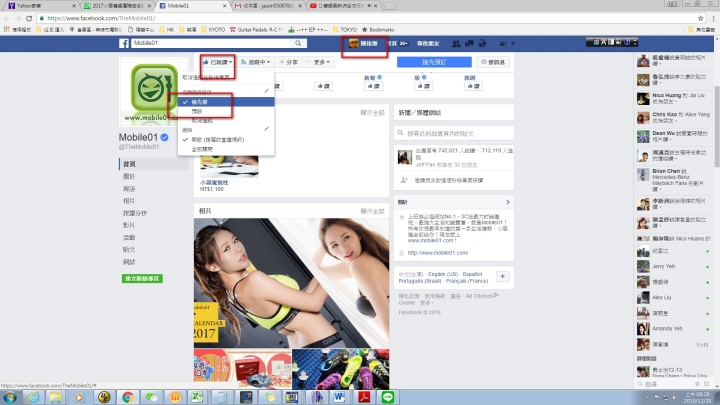Viewport: 720px width, 405px height.
Task: Launch Internet Explorer from the taskbar
Action: click(33, 397)
